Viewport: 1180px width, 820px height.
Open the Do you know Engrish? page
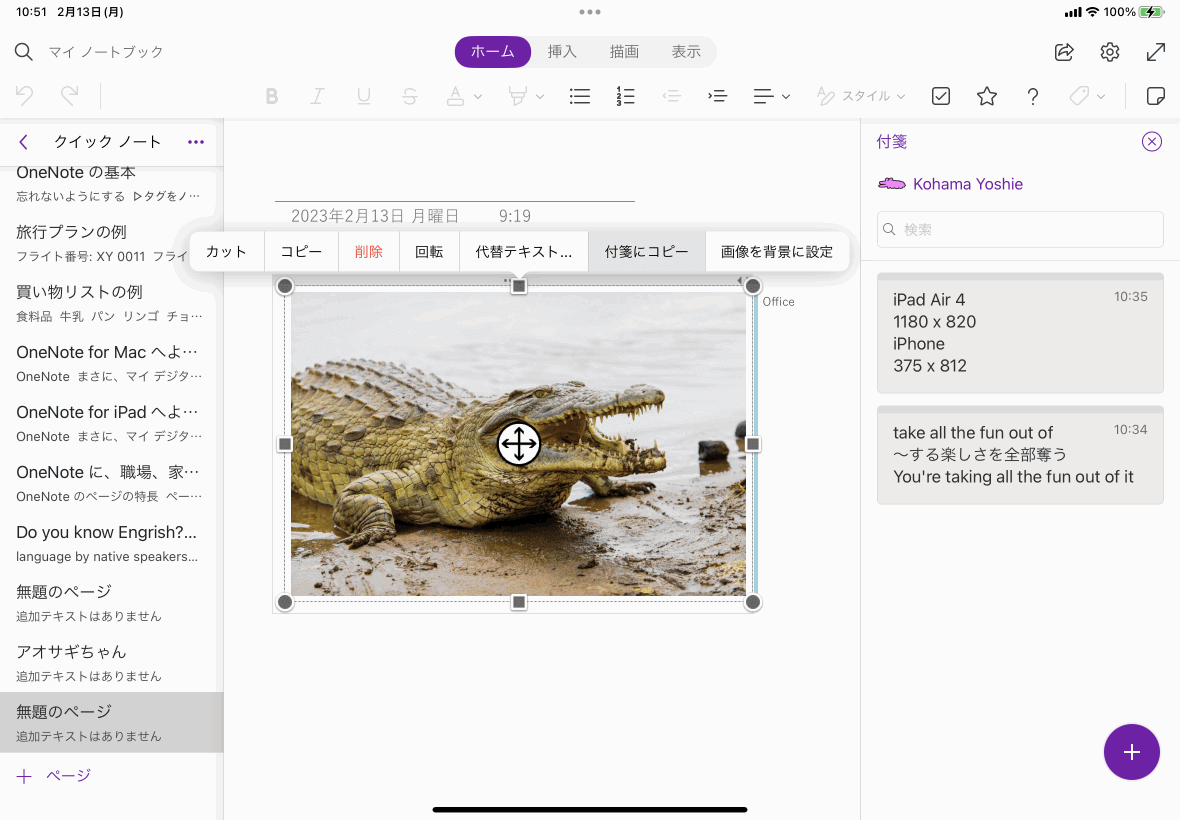coord(111,543)
